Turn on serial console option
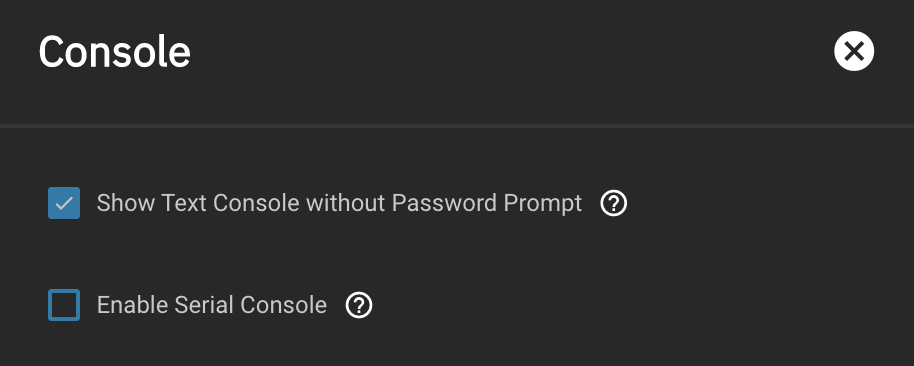The image size is (914, 366). 64,305
